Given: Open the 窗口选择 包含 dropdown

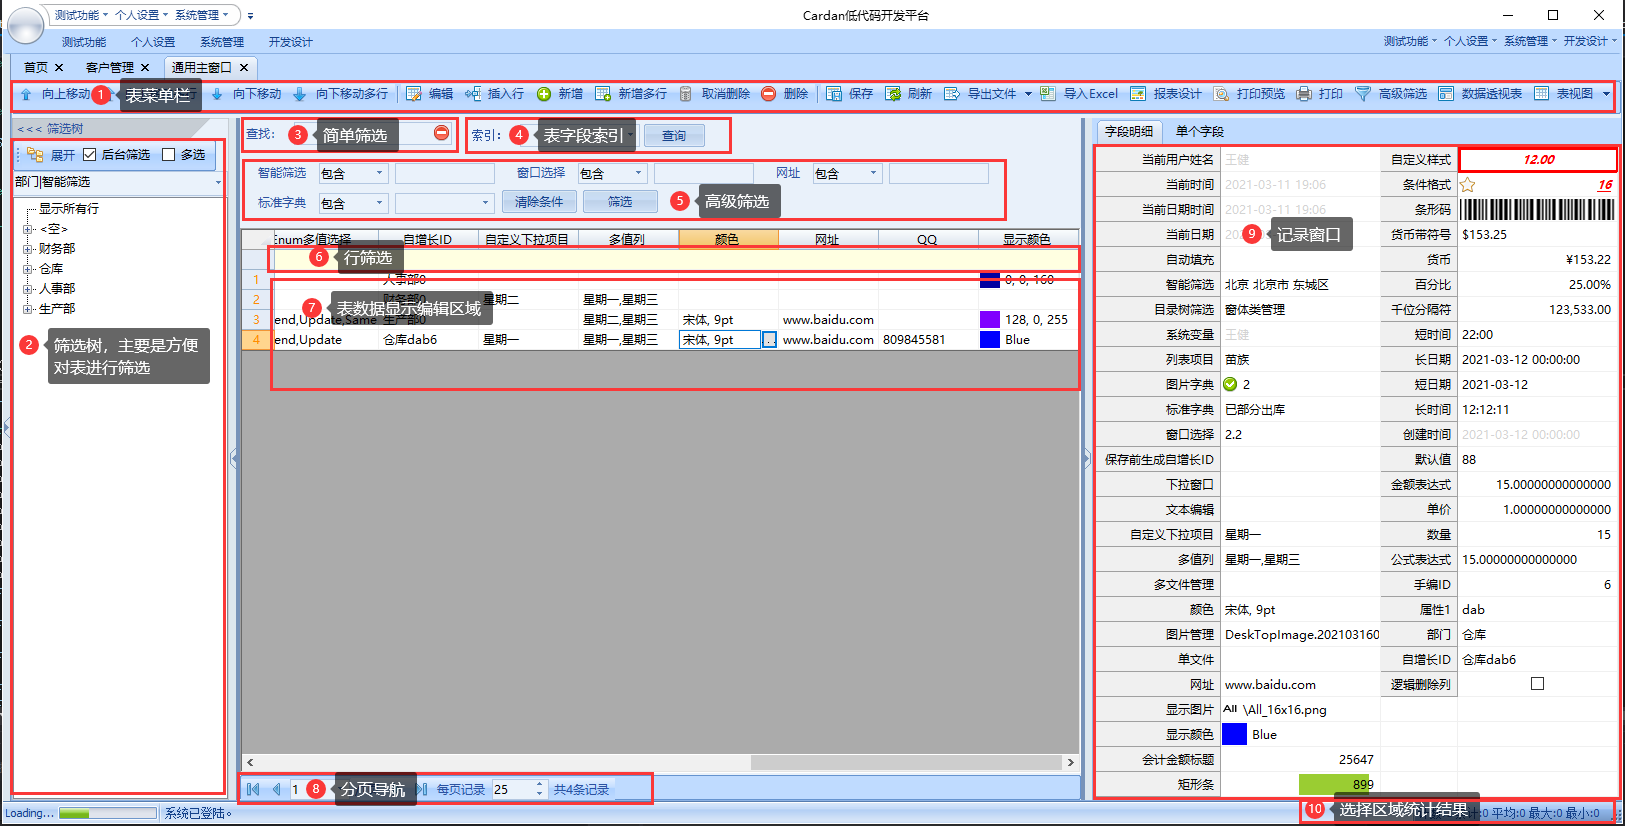Looking at the screenshot, I should pyautogui.click(x=638, y=173).
